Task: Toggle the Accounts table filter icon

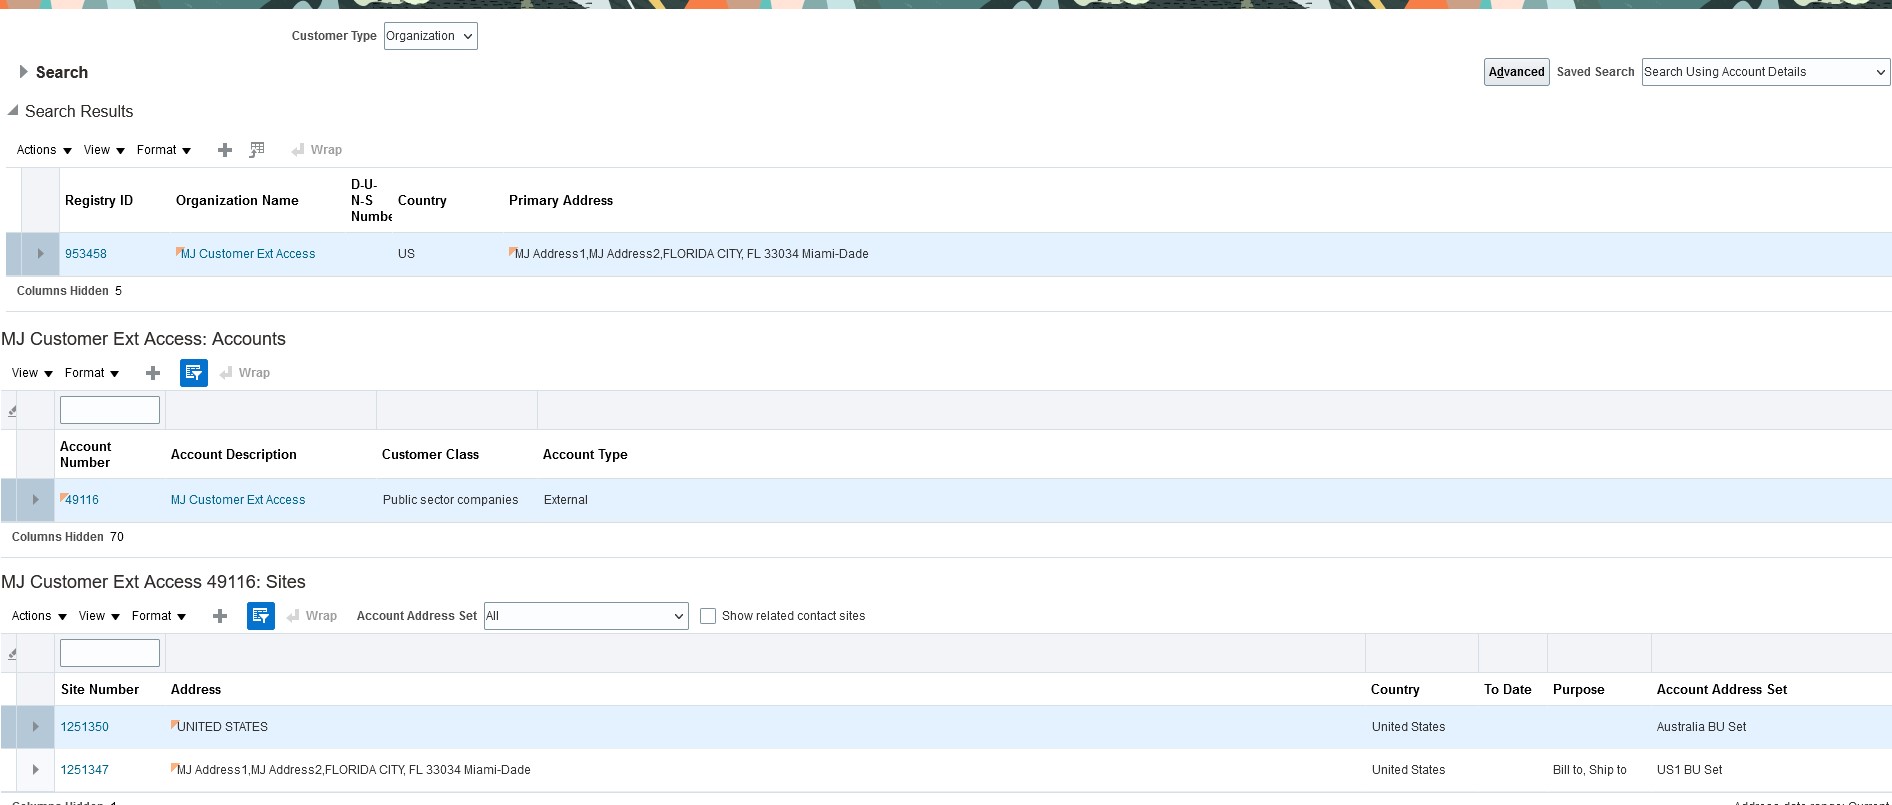Action: (x=194, y=373)
